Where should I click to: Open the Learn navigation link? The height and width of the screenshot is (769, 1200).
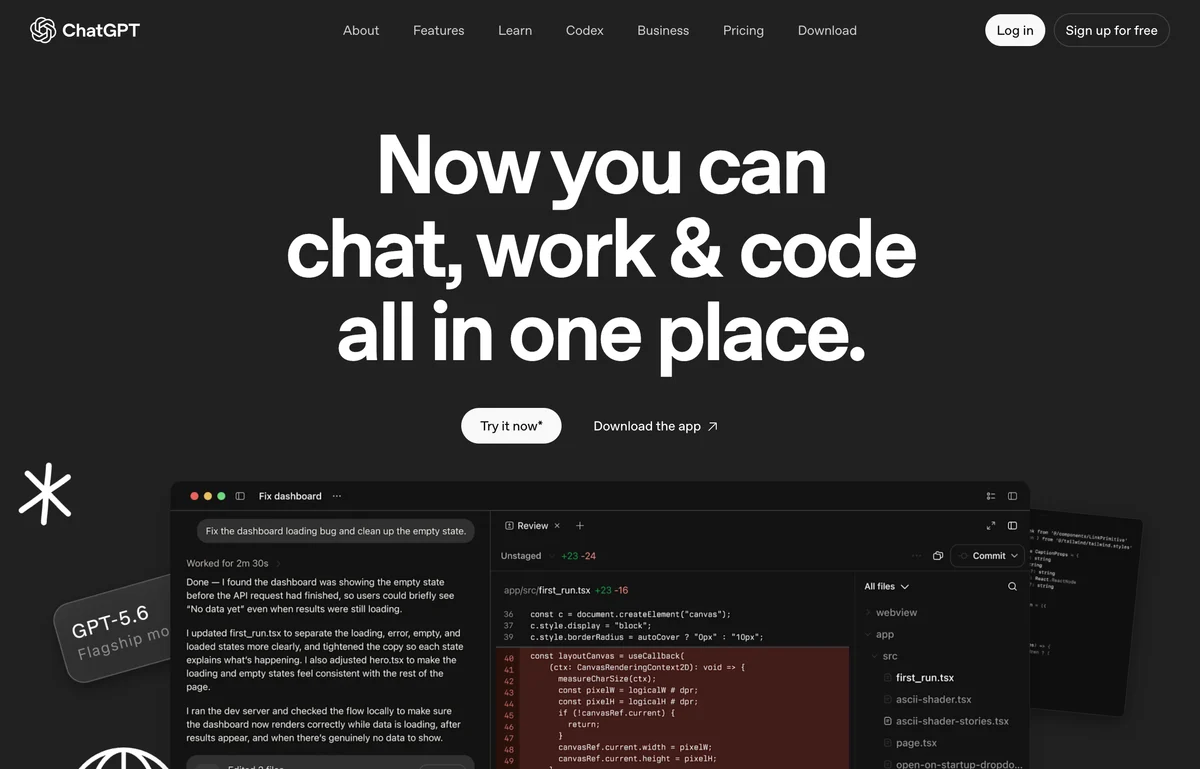click(515, 30)
